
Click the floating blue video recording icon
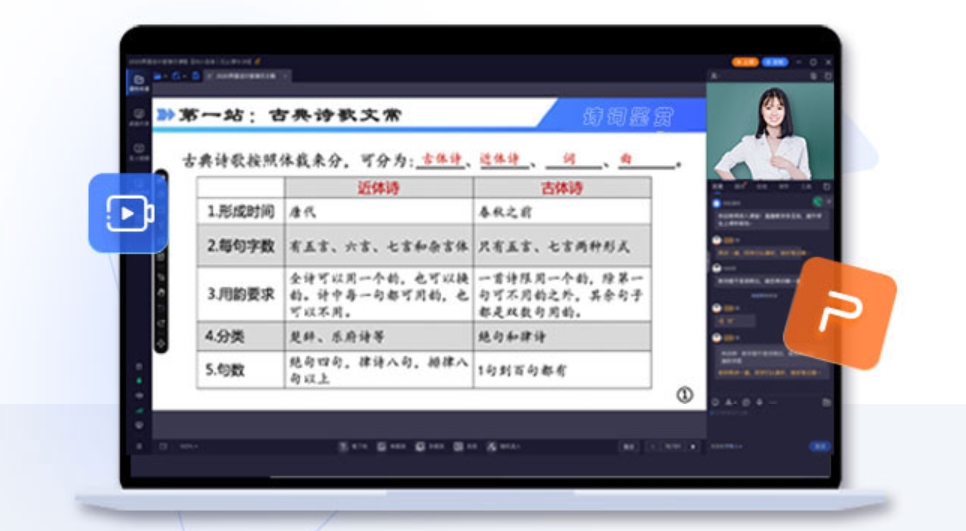coord(128,213)
